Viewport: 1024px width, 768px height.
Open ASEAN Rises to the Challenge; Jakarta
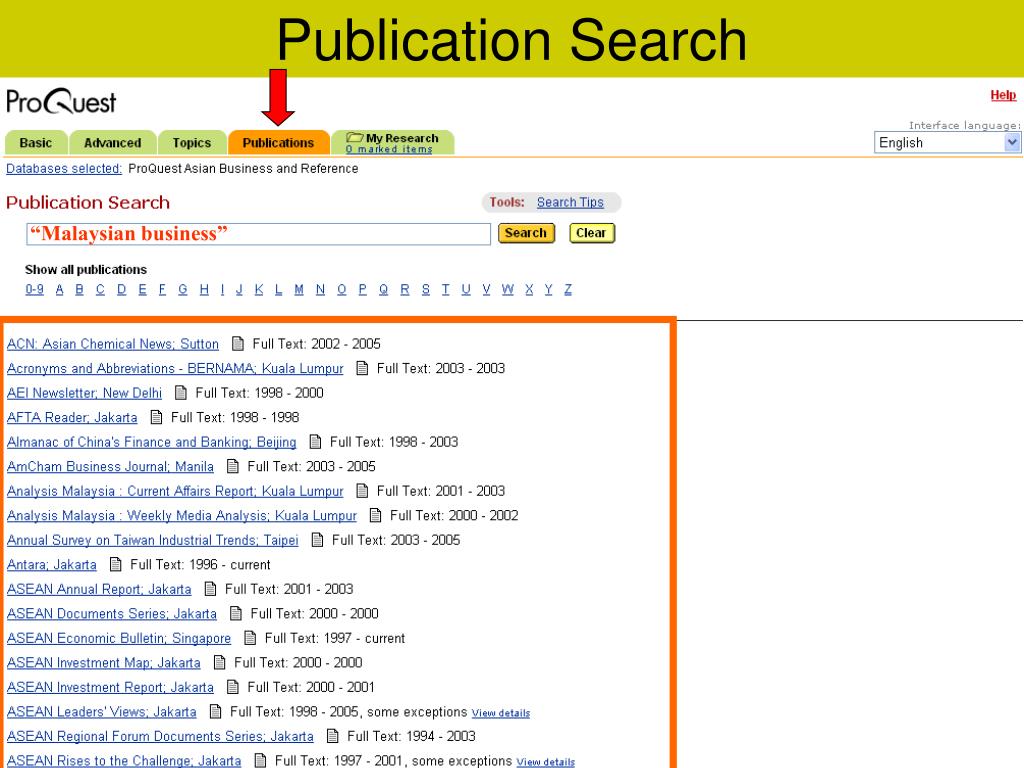click(124, 761)
